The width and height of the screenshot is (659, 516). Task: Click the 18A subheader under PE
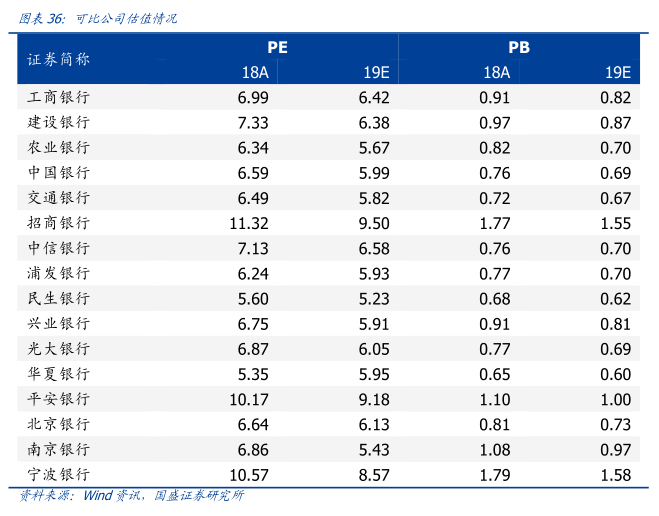pyautogui.click(x=254, y=73)
